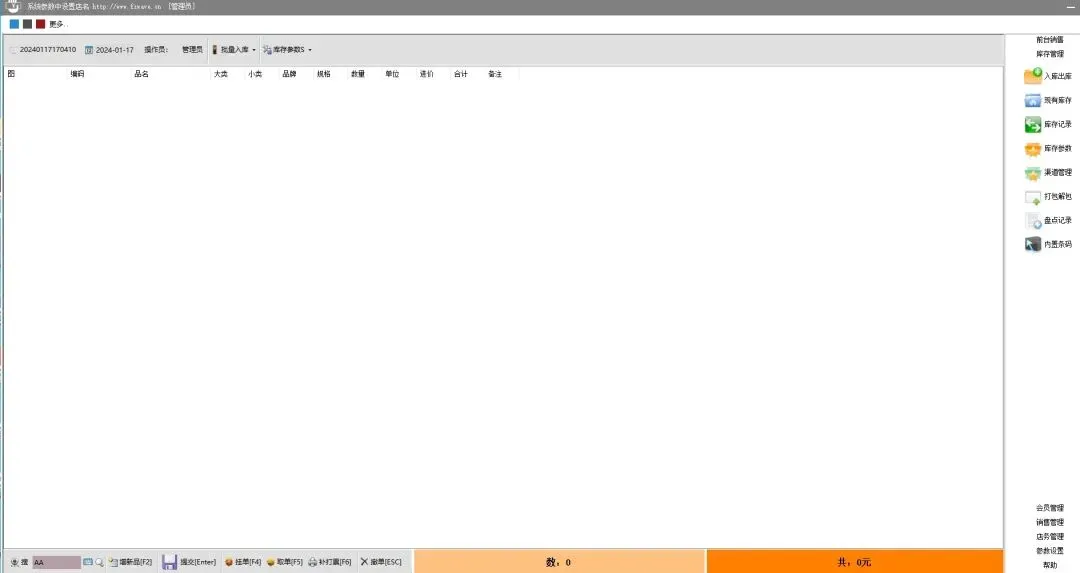Open 库存记录 stock records
This screenshot has width=1080, height=573.
(x=1048, y=125)
